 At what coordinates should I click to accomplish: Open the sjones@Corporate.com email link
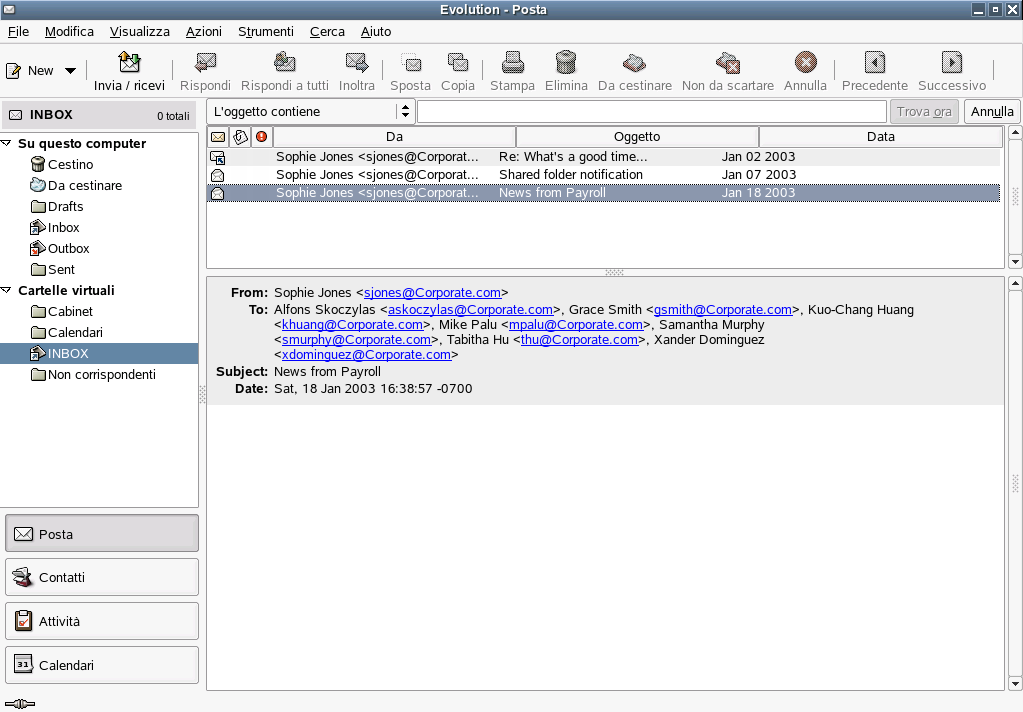click(x=432, y=292)
